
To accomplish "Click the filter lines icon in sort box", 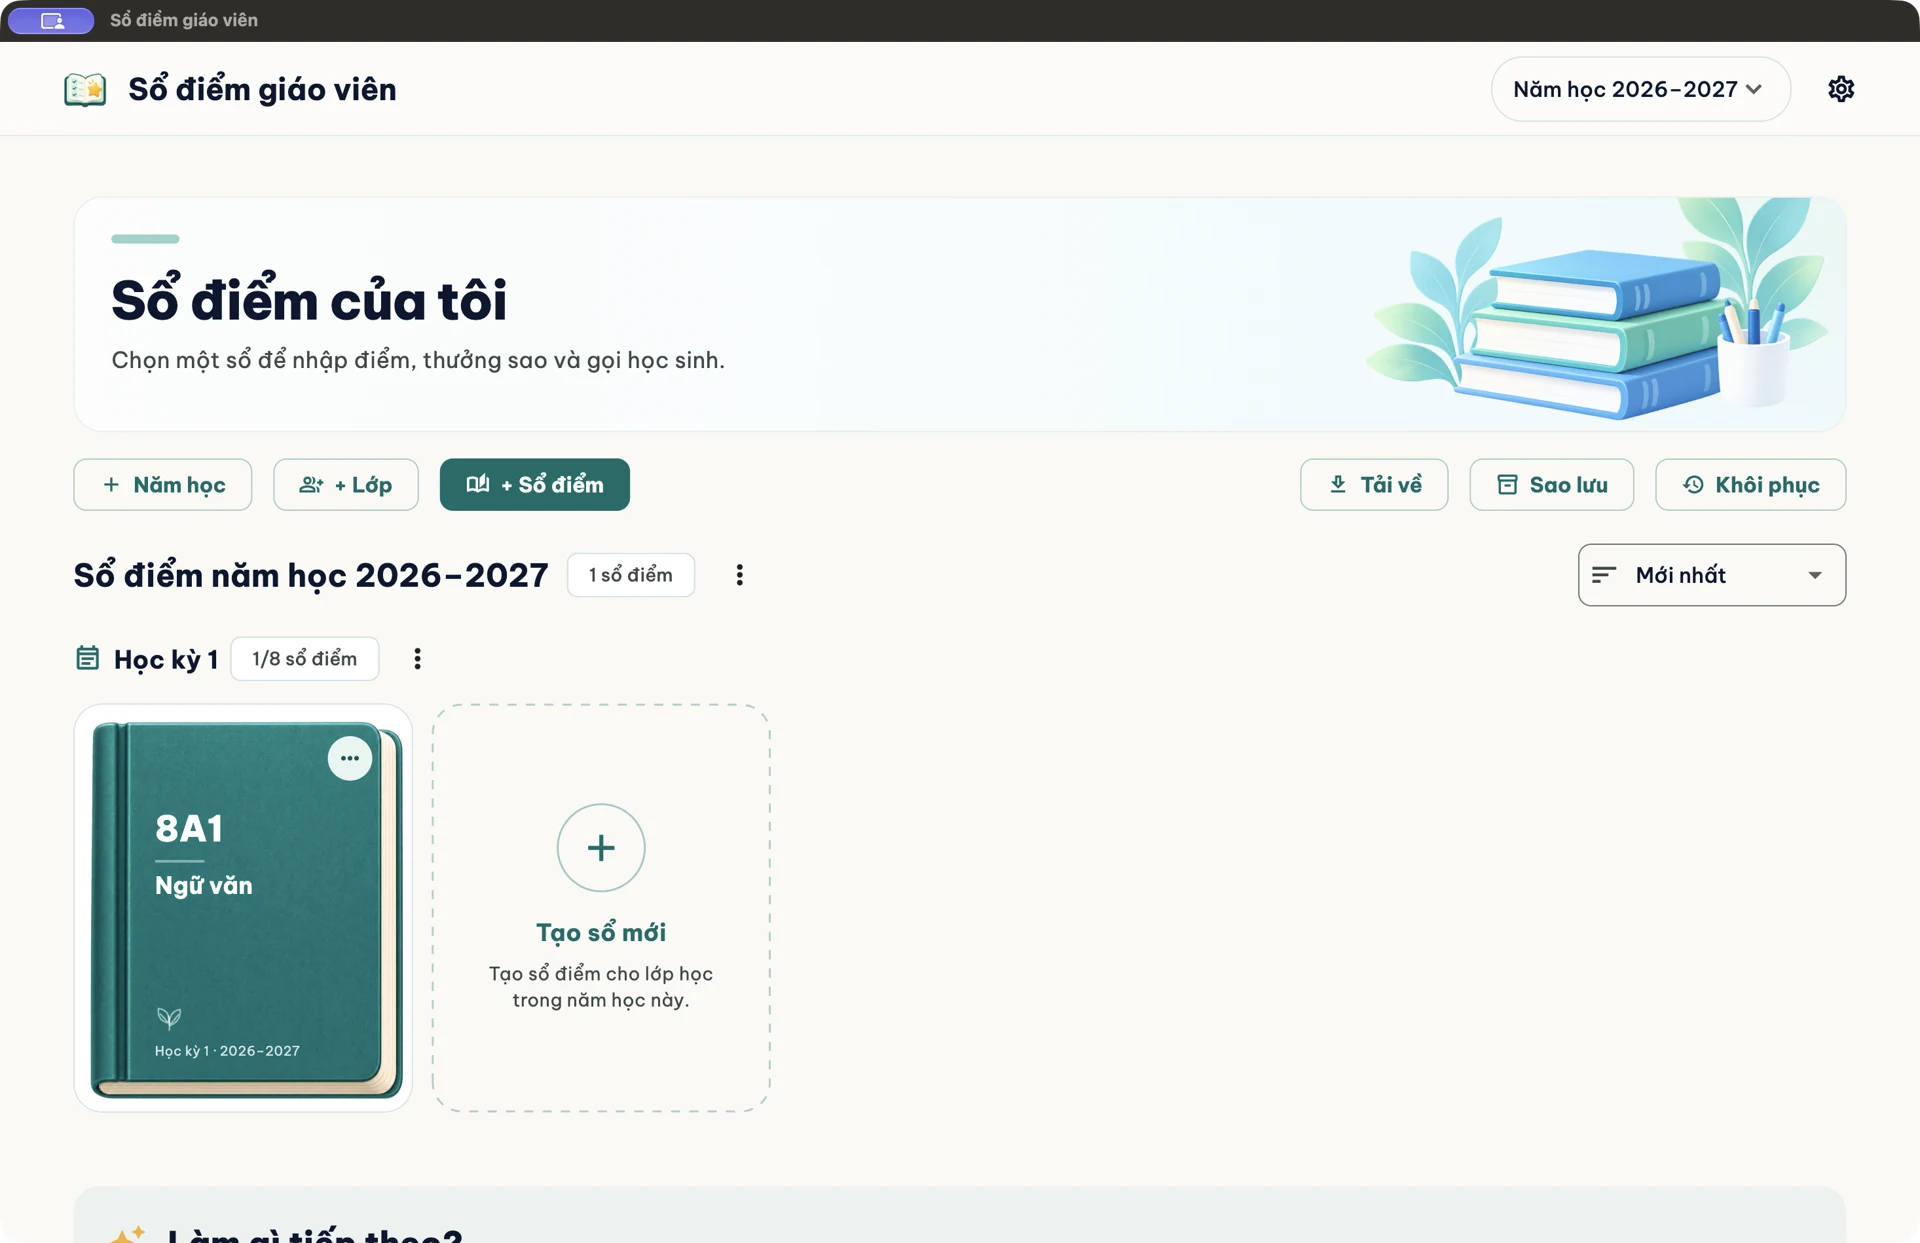I will 1604,575.
